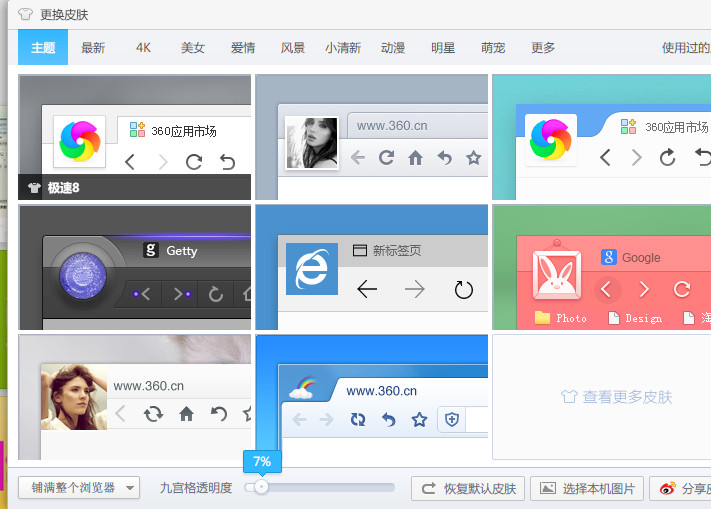The image size is (711, 509).
Task: Click the star icon in the grey-blue portrait skin
Action: (473, 158)
